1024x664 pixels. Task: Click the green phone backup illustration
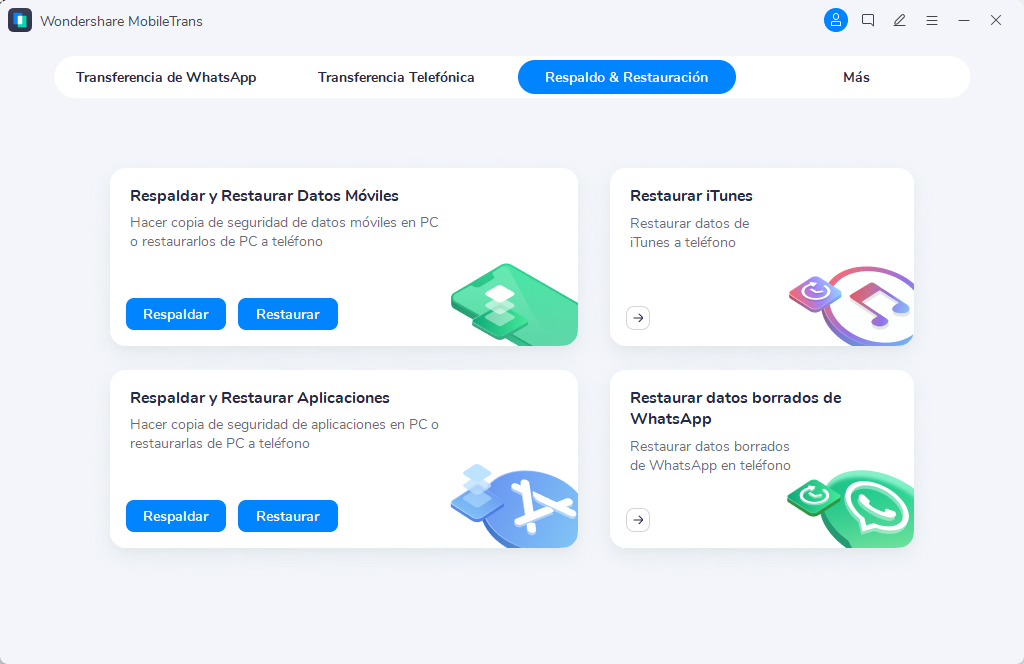pos(514,304)
